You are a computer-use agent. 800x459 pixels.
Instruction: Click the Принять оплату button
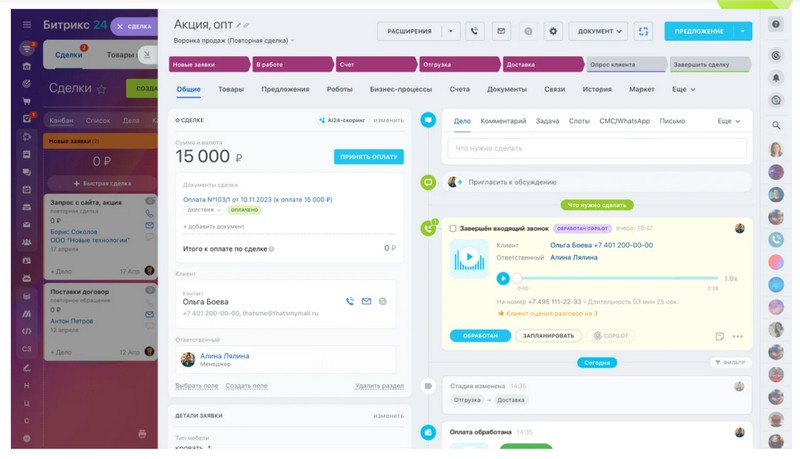[369, 157]
